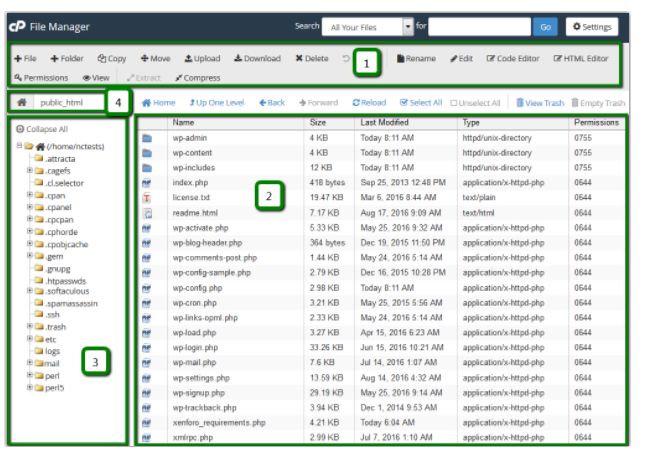
Task: Sort by Size column header
Action: tap(318, 122)
